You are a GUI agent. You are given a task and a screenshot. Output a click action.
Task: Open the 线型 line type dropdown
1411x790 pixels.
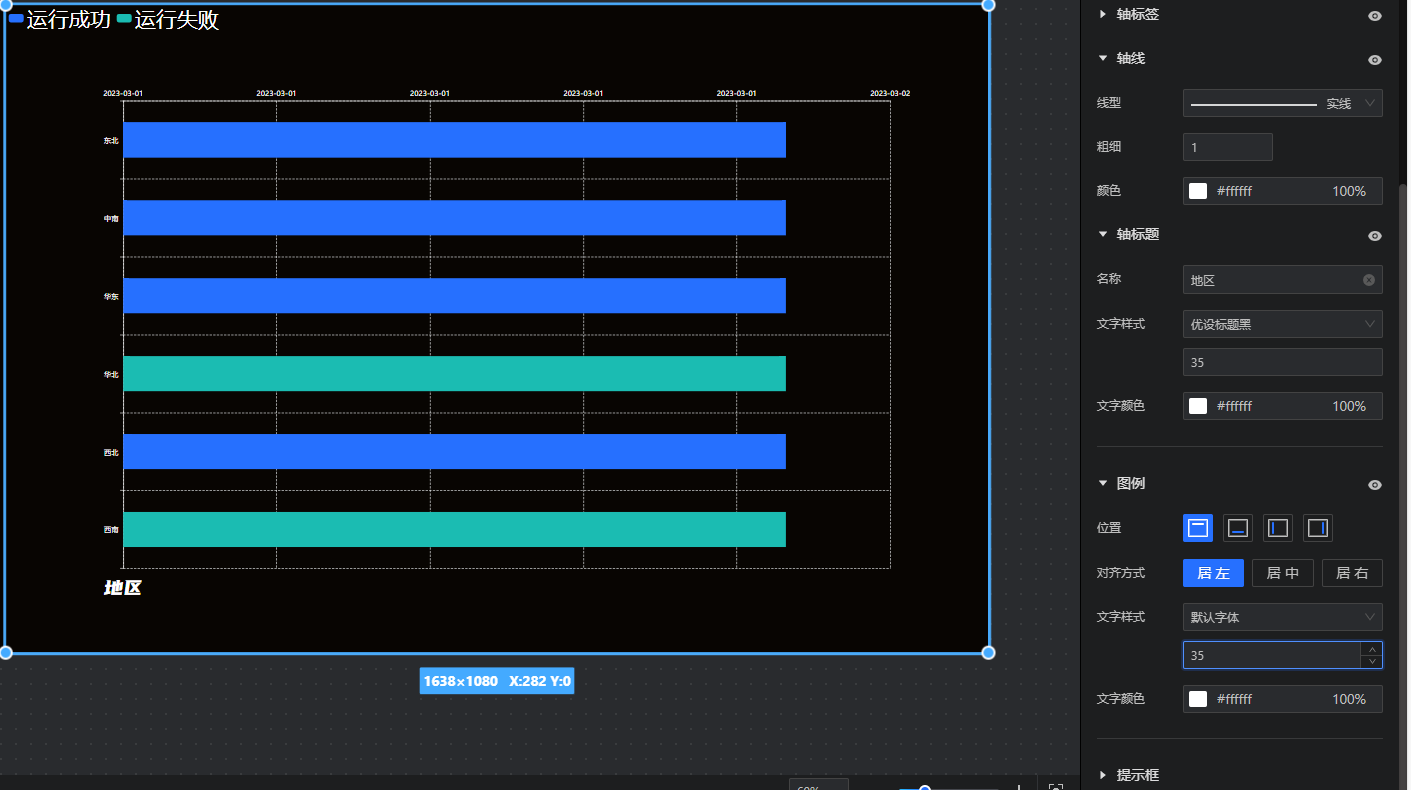click(1282, 103)
